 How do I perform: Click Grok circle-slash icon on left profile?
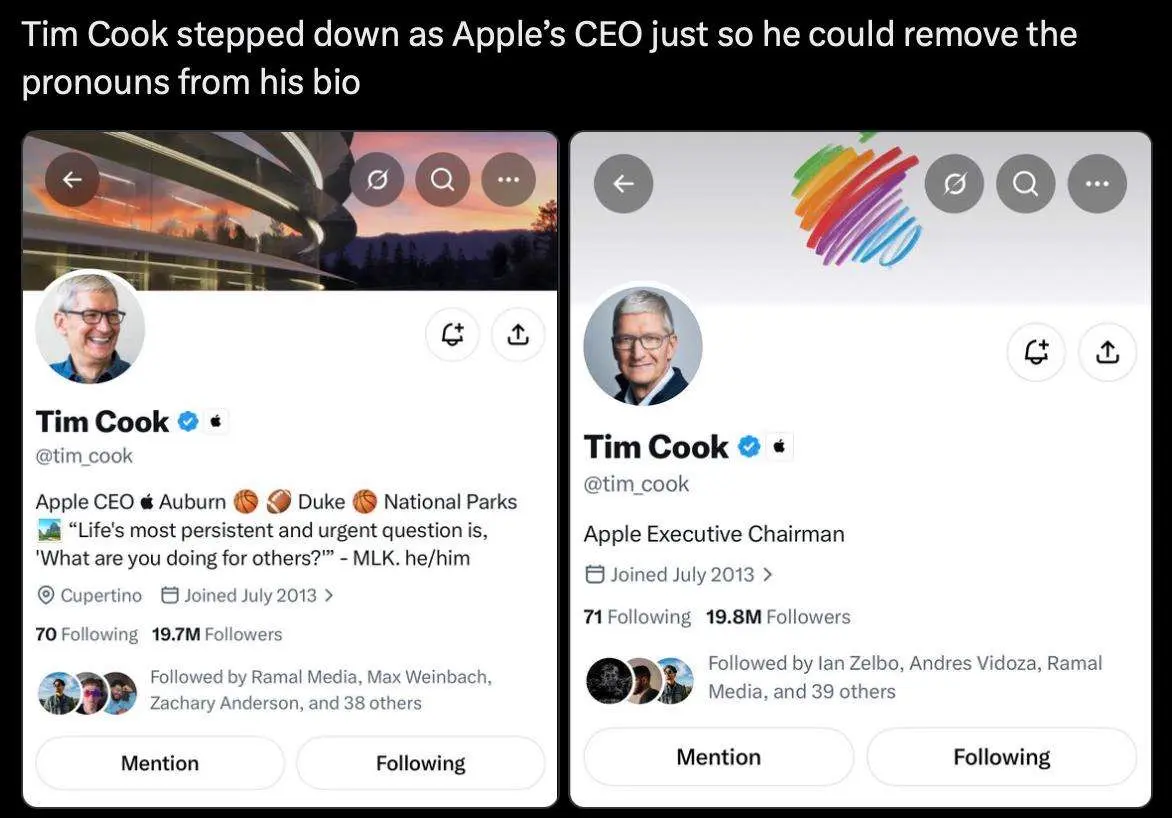point(377,179)
